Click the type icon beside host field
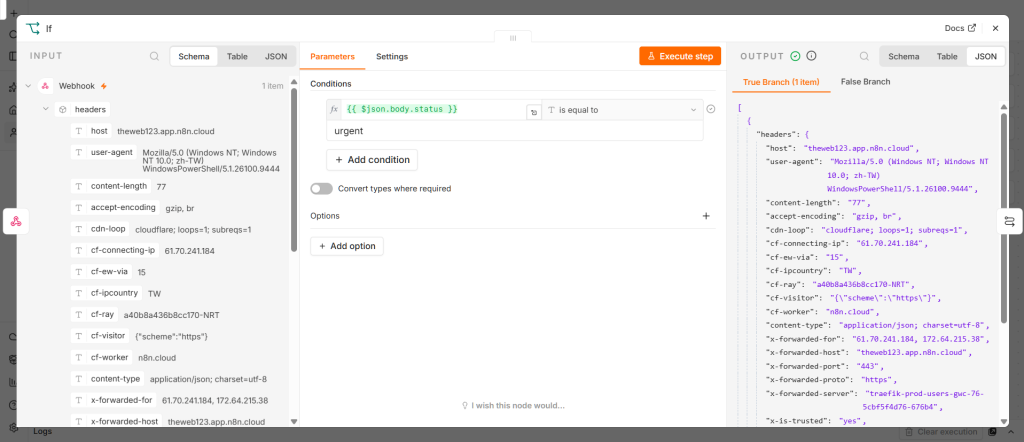 point(79,131)
